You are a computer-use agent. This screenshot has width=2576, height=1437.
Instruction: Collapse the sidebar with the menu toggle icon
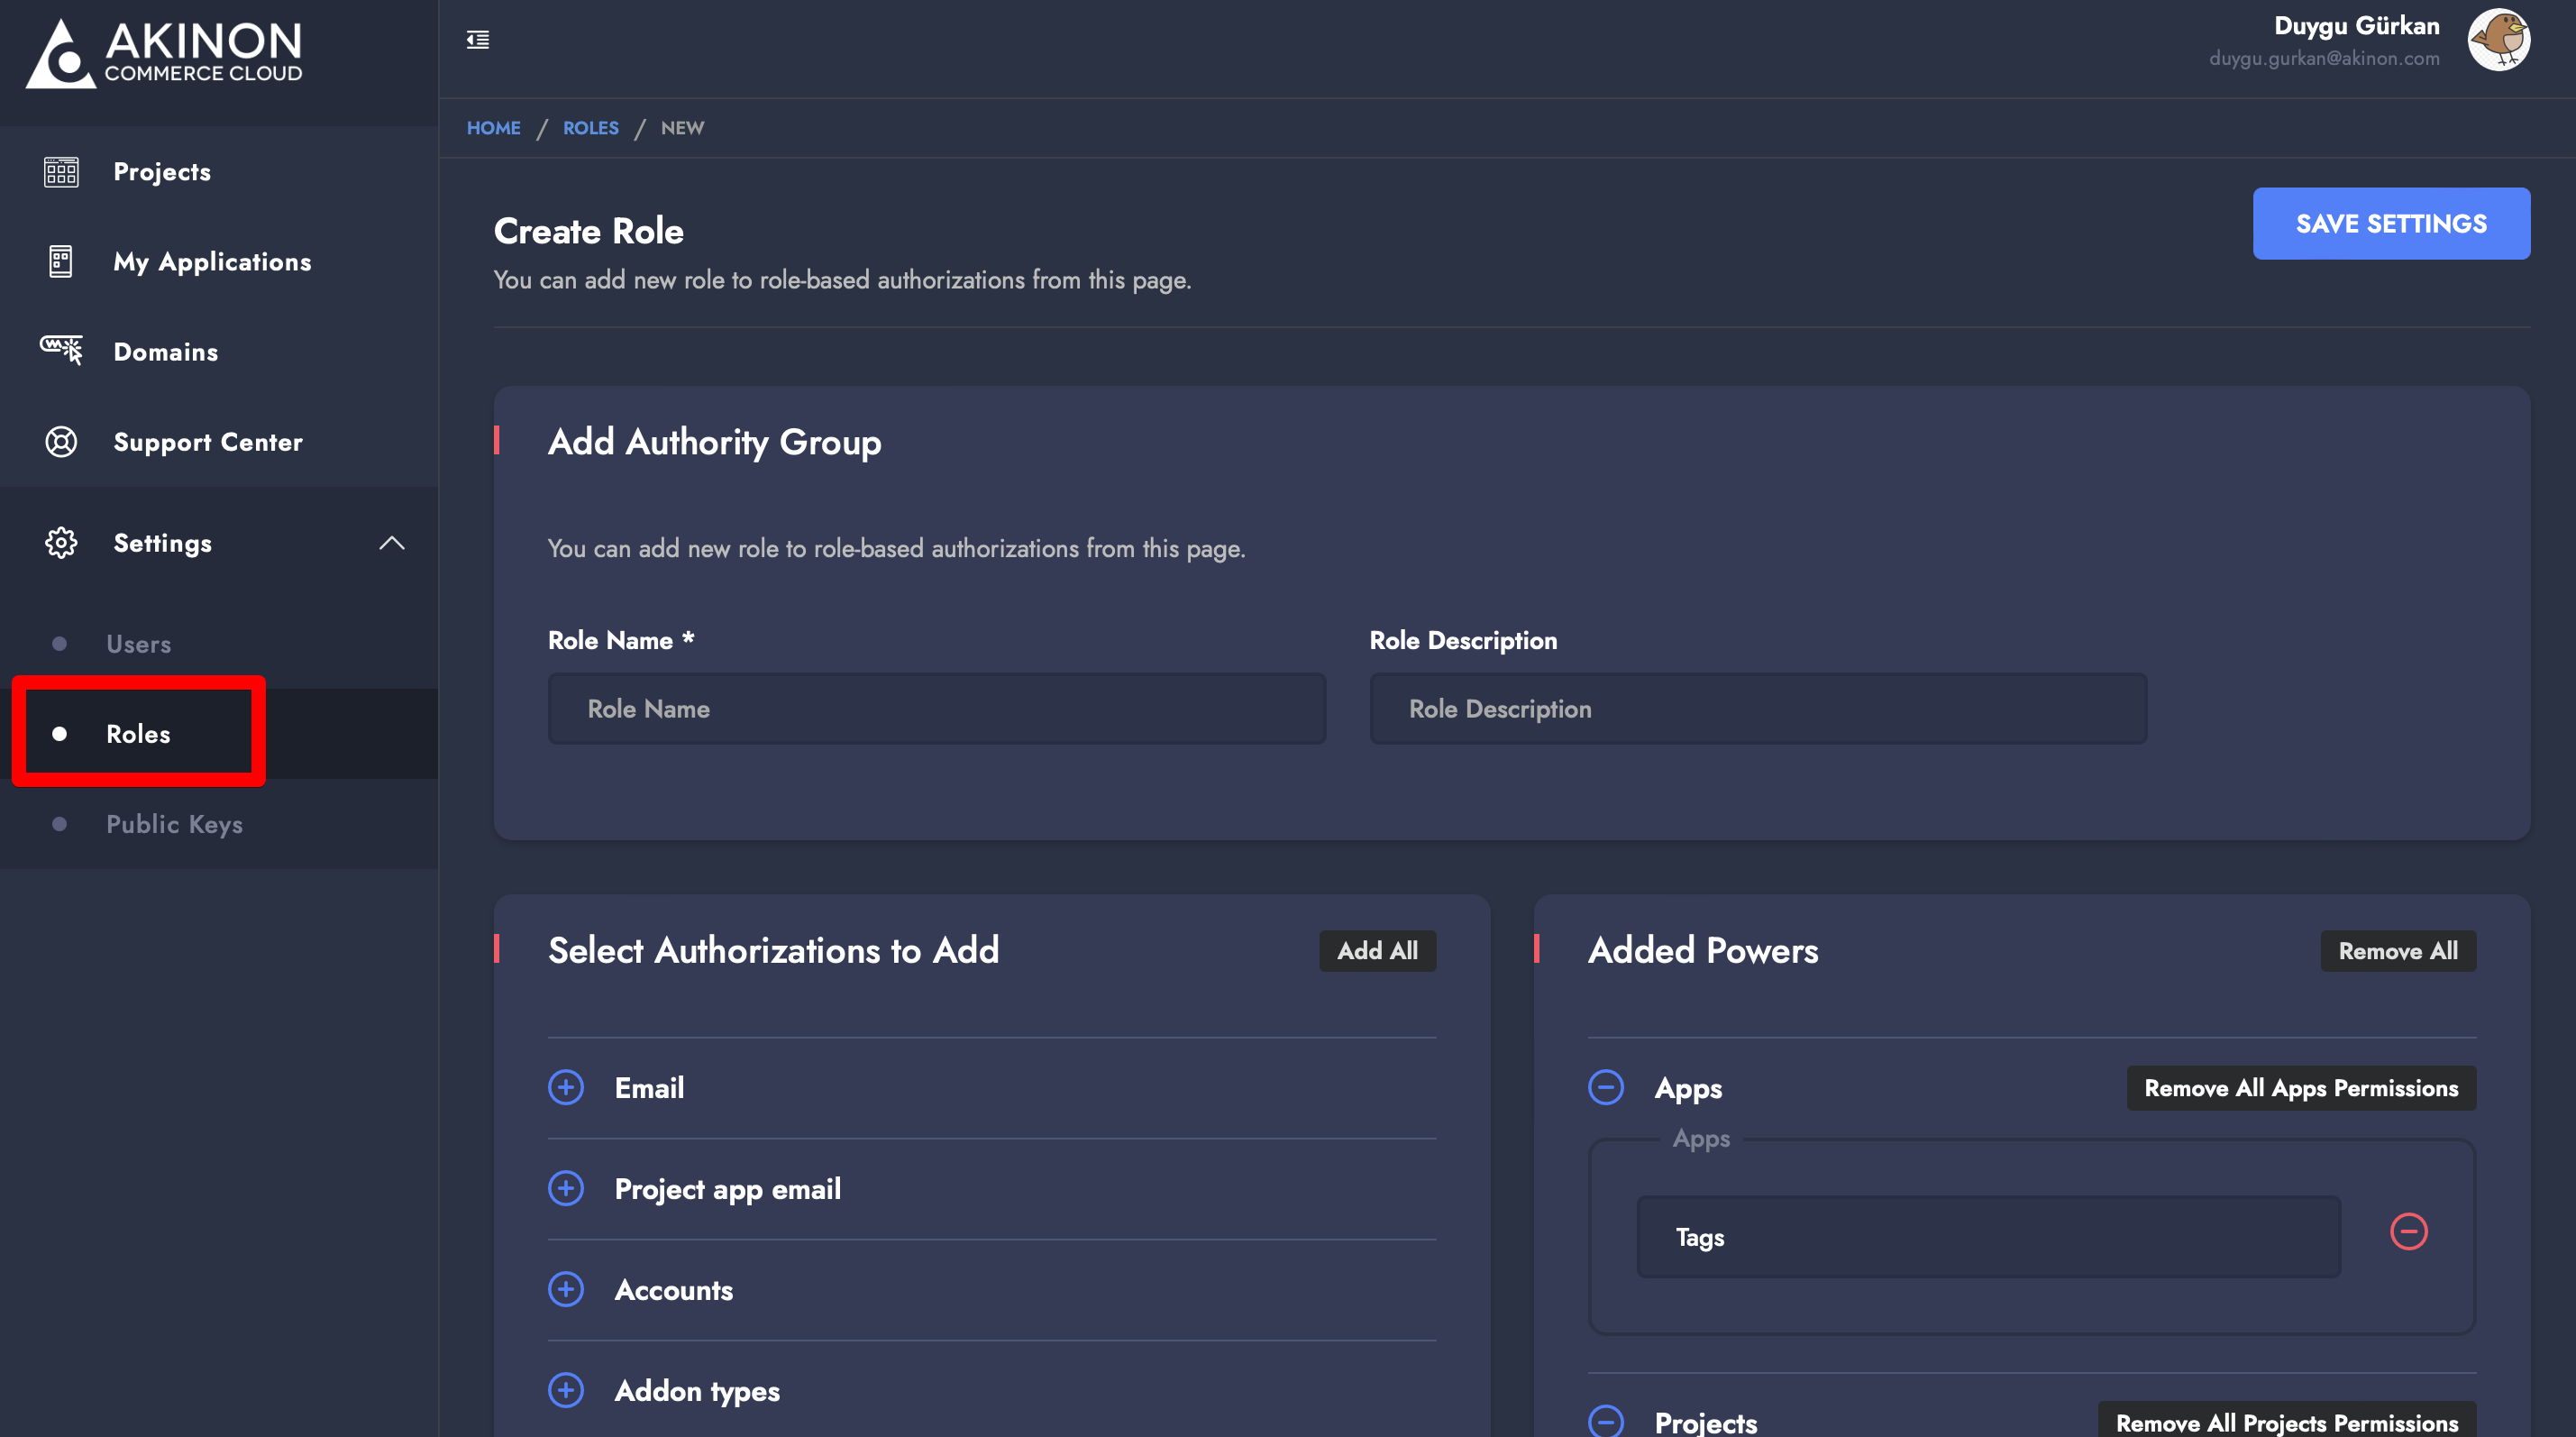pyautogui.click(x=478, y=40)
